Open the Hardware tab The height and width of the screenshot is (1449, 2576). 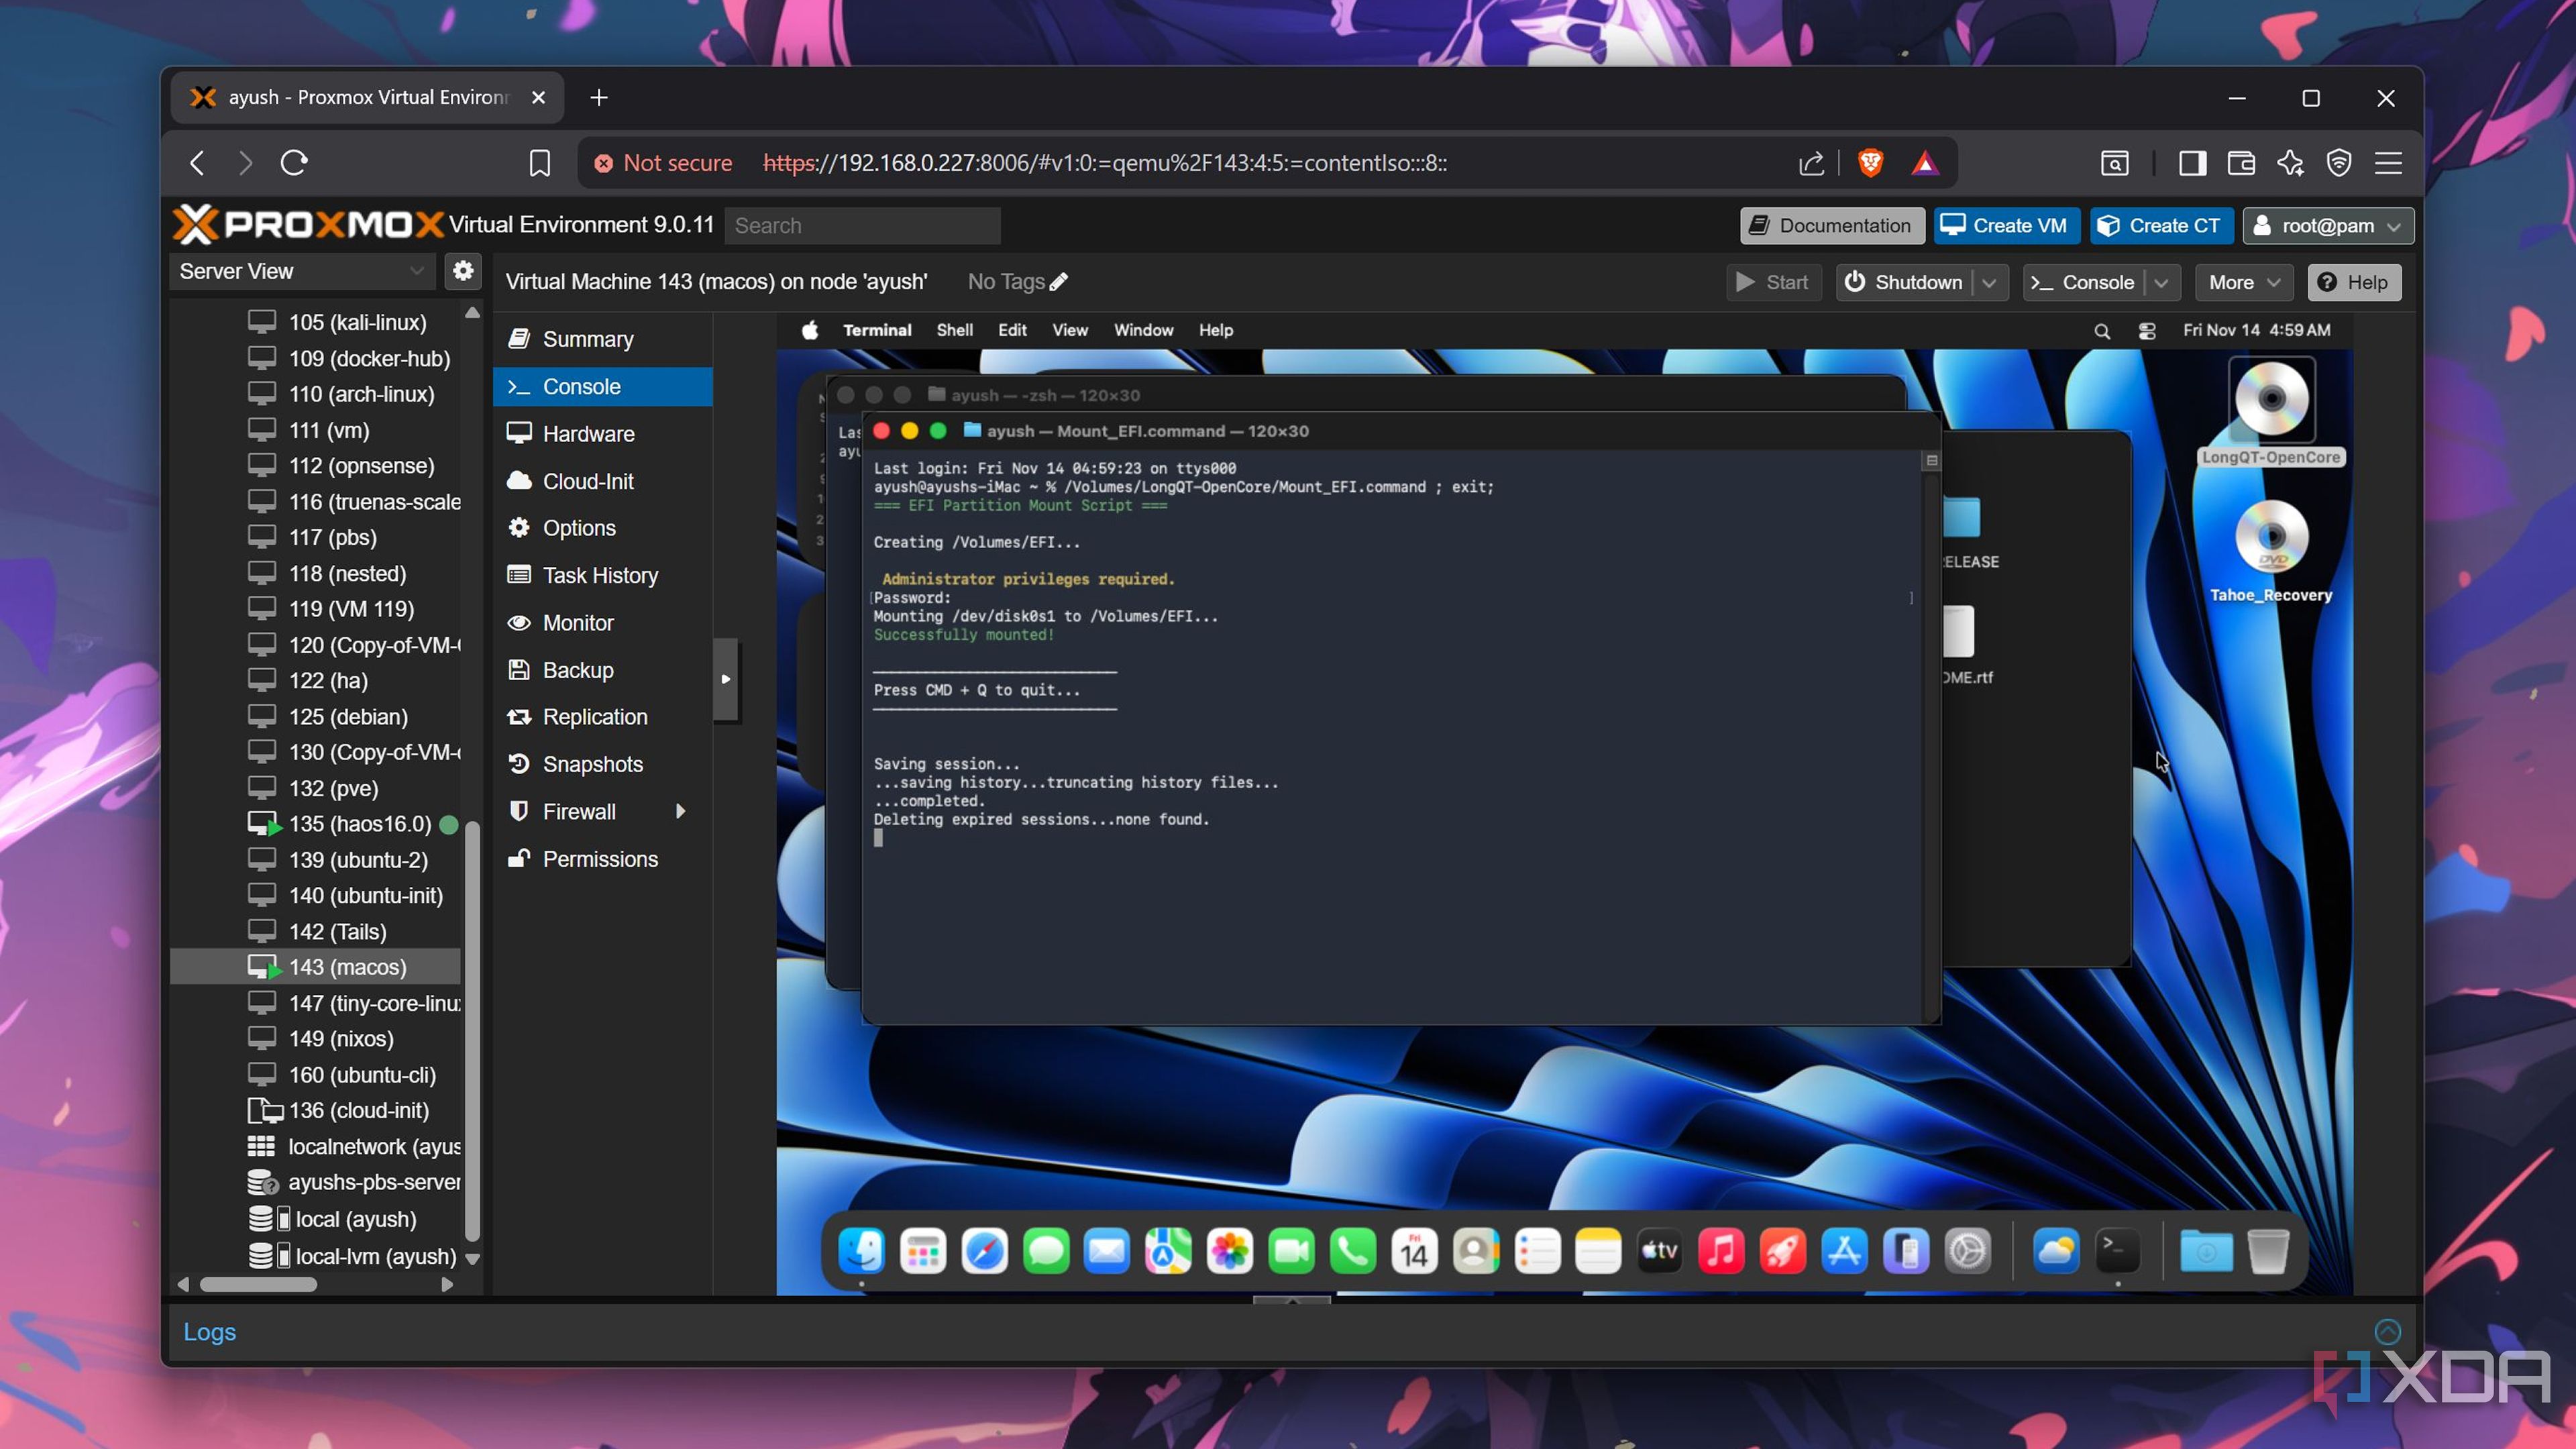tap(603, 434)
